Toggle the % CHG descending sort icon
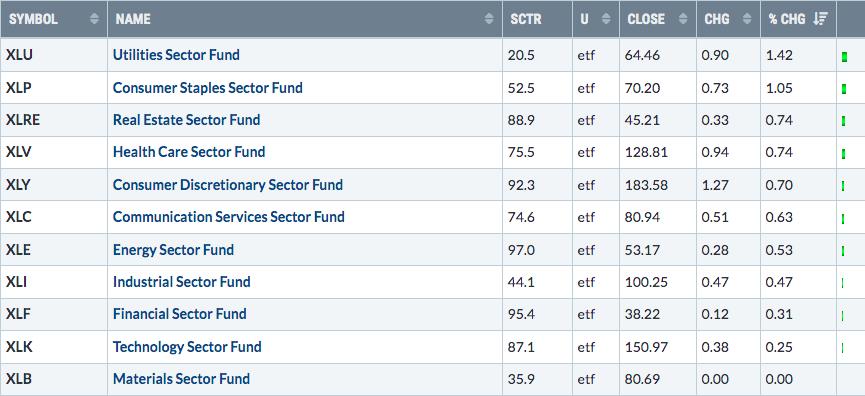The image size is (865, 396). click(x=821, y=19)
